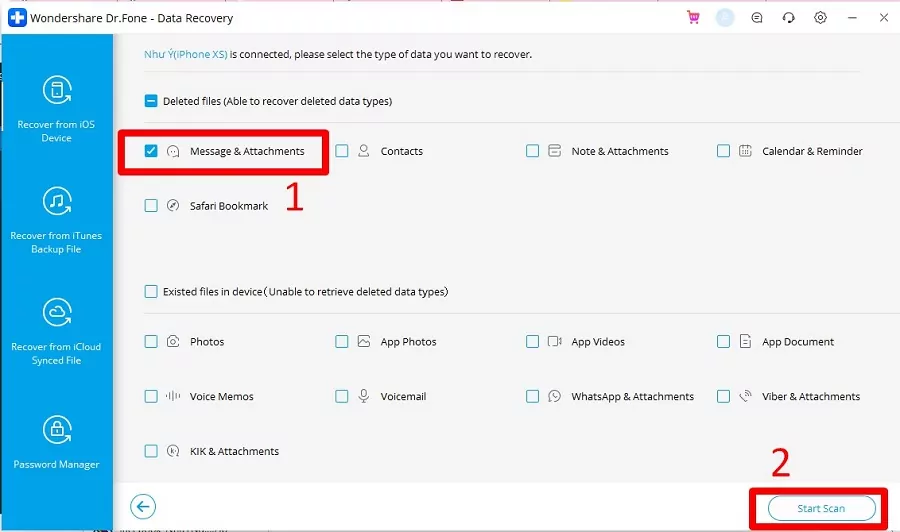Click the Note & Attachments icon
The width and height of the screenshot is (900, 532).
tap(554, 151)
